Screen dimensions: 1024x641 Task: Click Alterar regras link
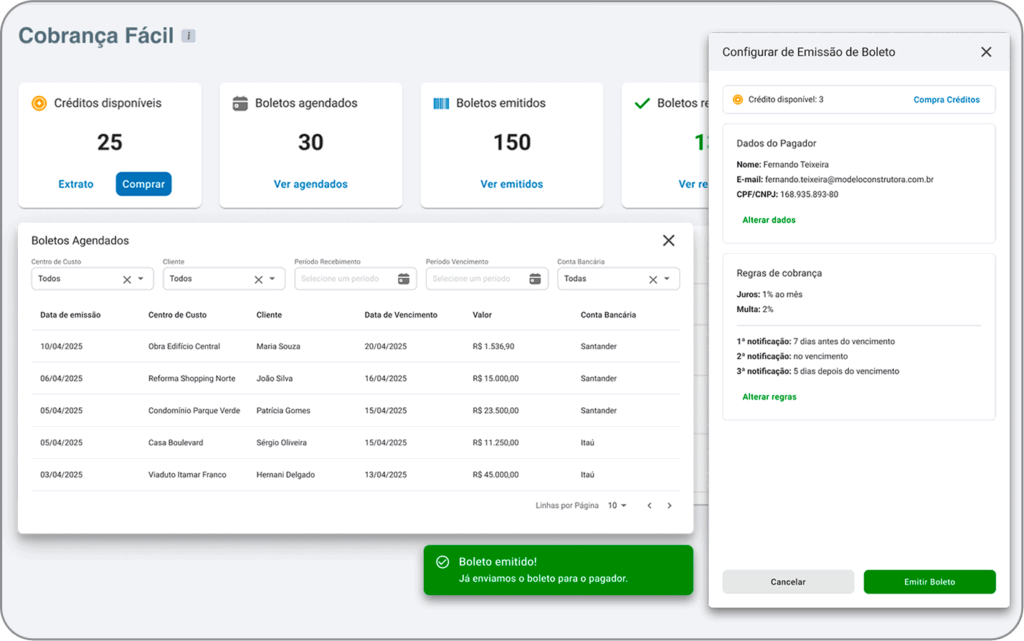click(x=769, y=397)
